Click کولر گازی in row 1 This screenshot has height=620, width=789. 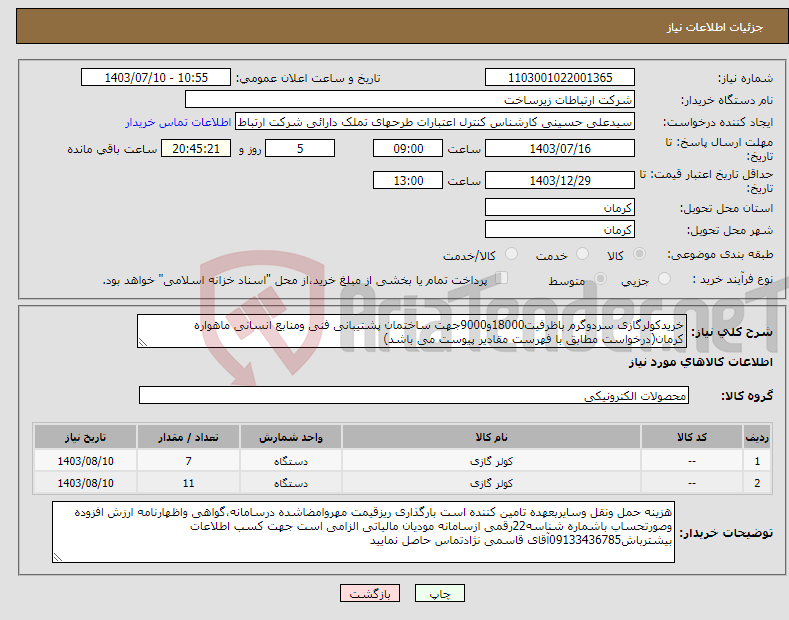[x=491, y=461]
